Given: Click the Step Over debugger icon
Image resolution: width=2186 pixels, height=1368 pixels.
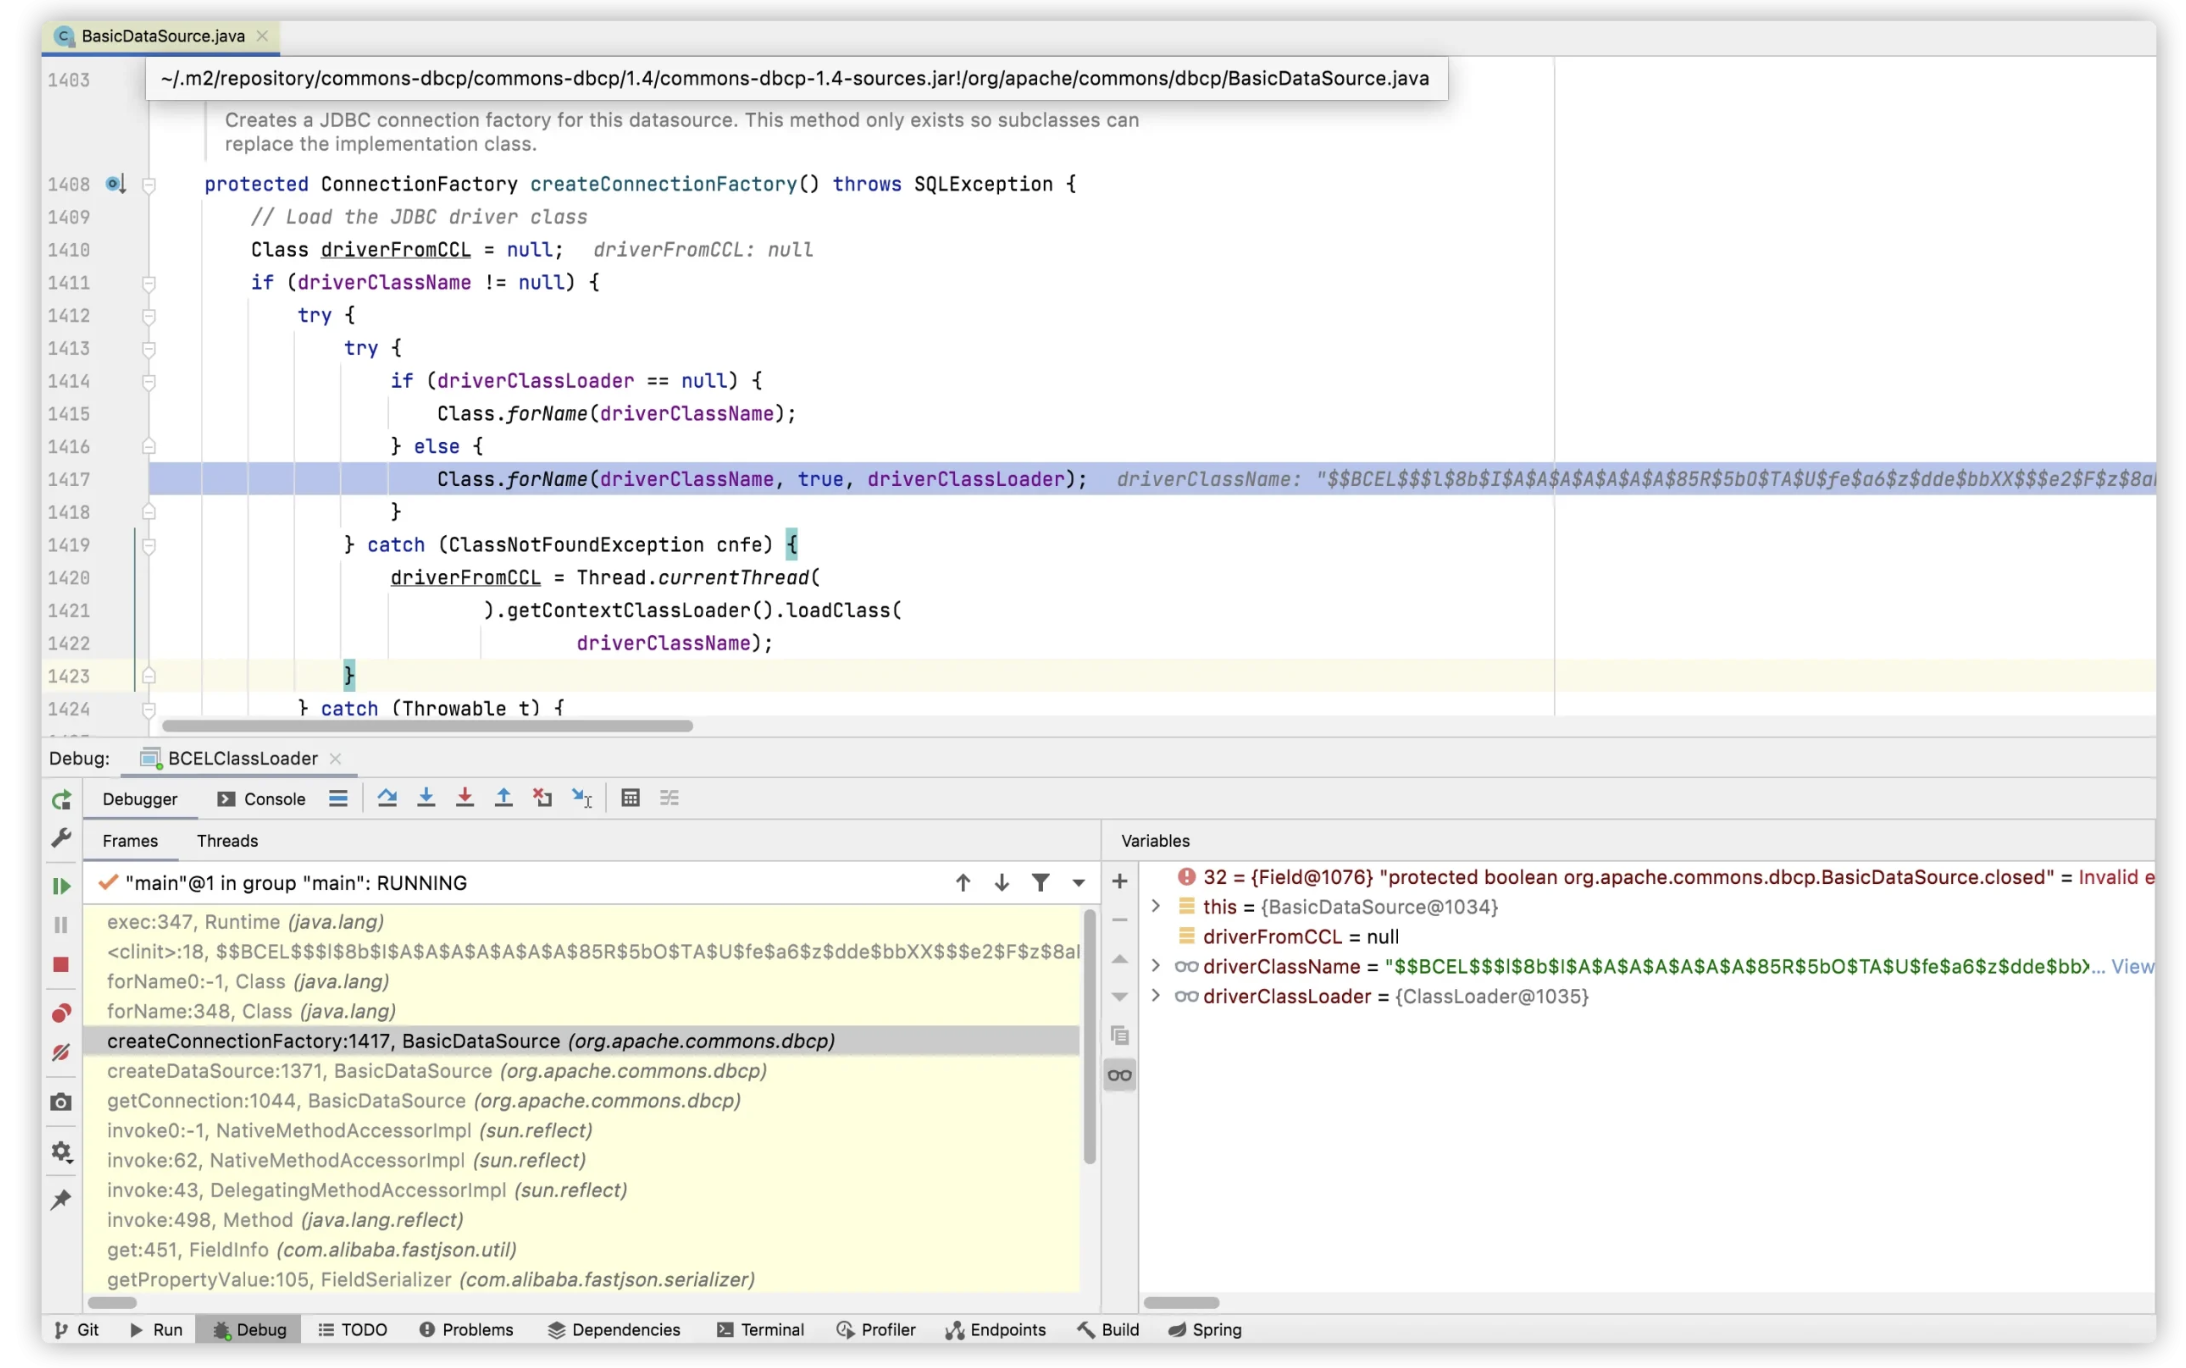Looking at the screenshot, I should pos(387,798).
